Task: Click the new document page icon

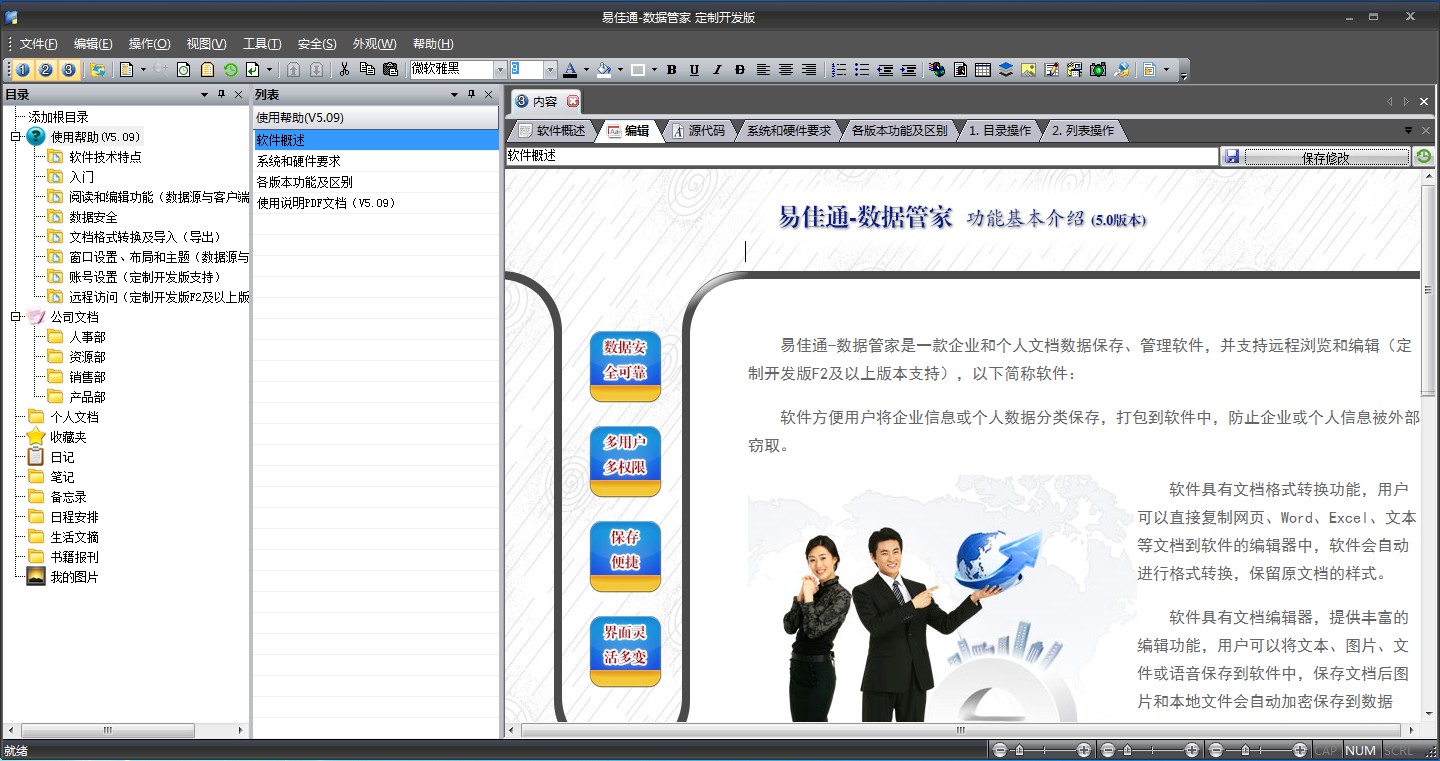Action: [126, 70]
